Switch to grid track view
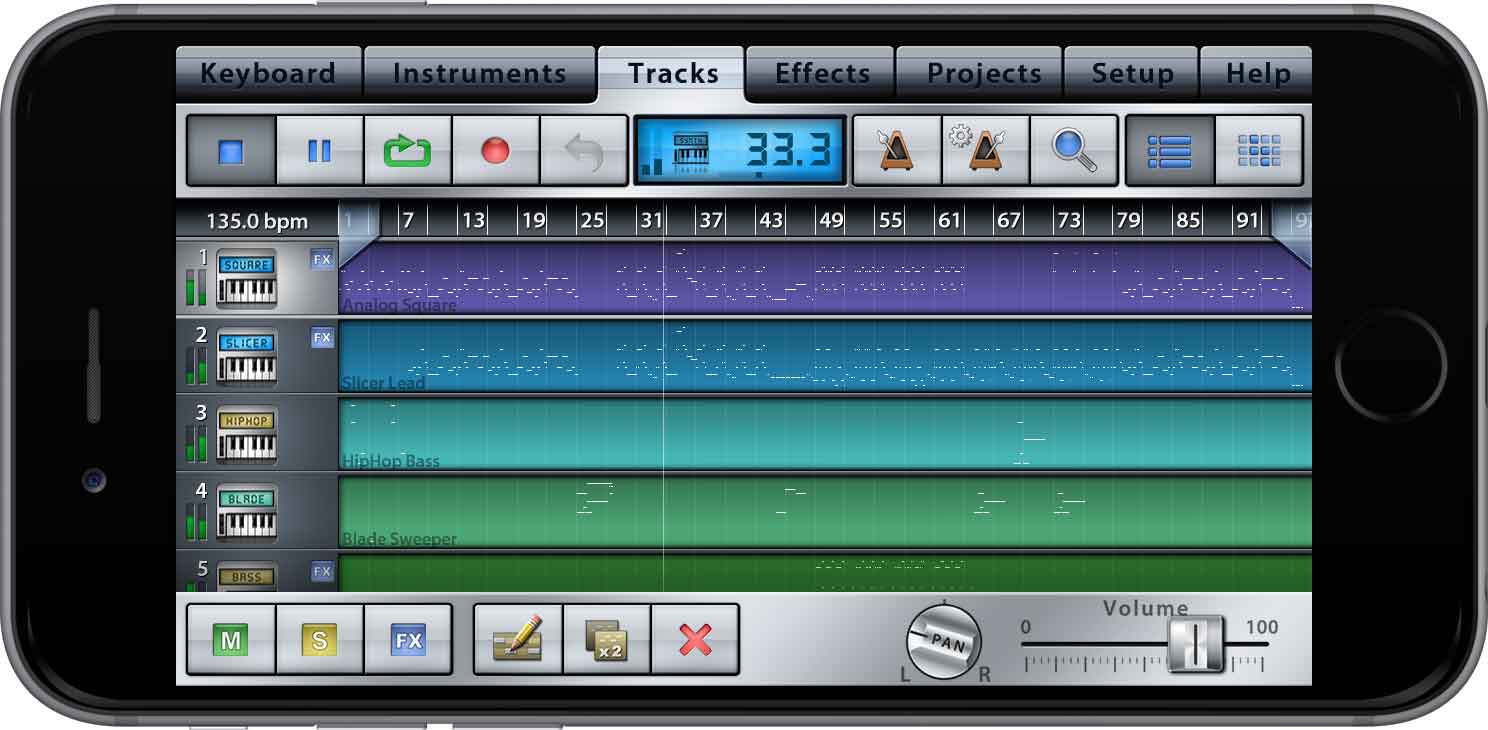Viewport: 1488px width, 730px height. [x=1258, y=151]
